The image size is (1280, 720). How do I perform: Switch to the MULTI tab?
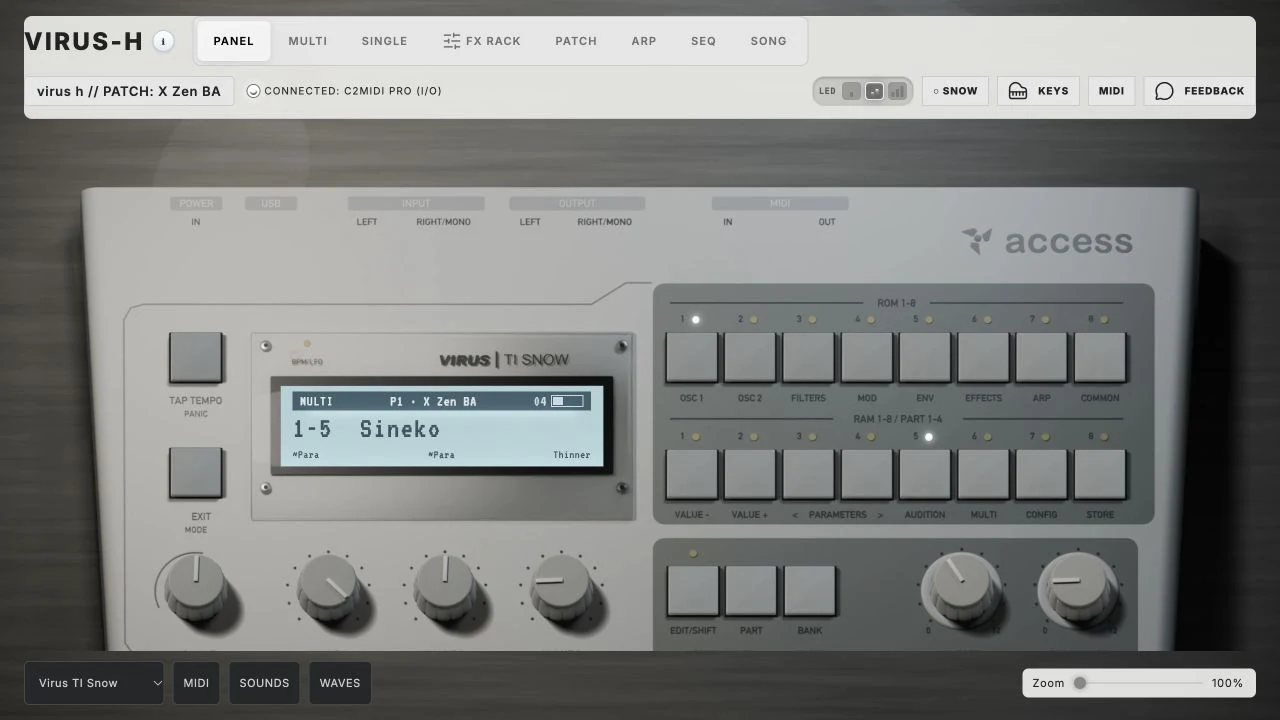[307, 41]
